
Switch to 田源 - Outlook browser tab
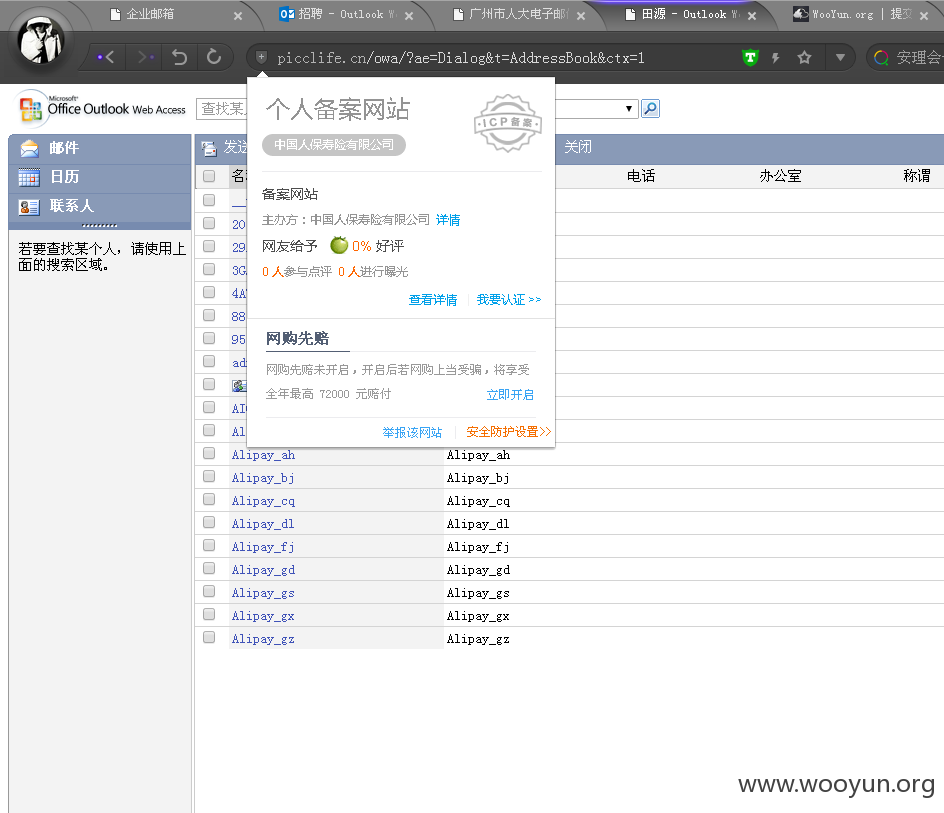click(x=683, y=14)
